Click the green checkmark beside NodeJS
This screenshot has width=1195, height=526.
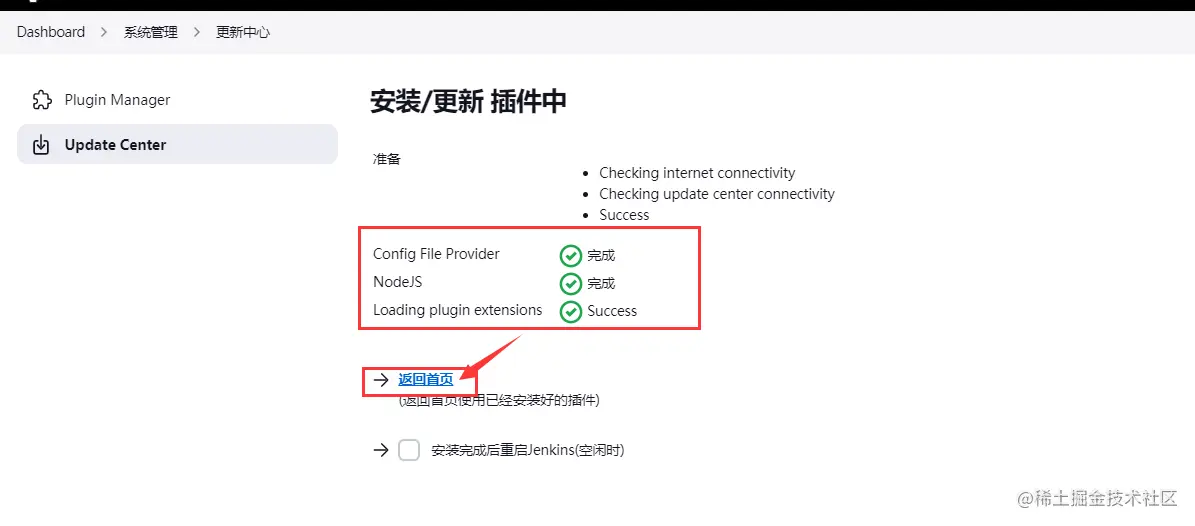point(571,283)
